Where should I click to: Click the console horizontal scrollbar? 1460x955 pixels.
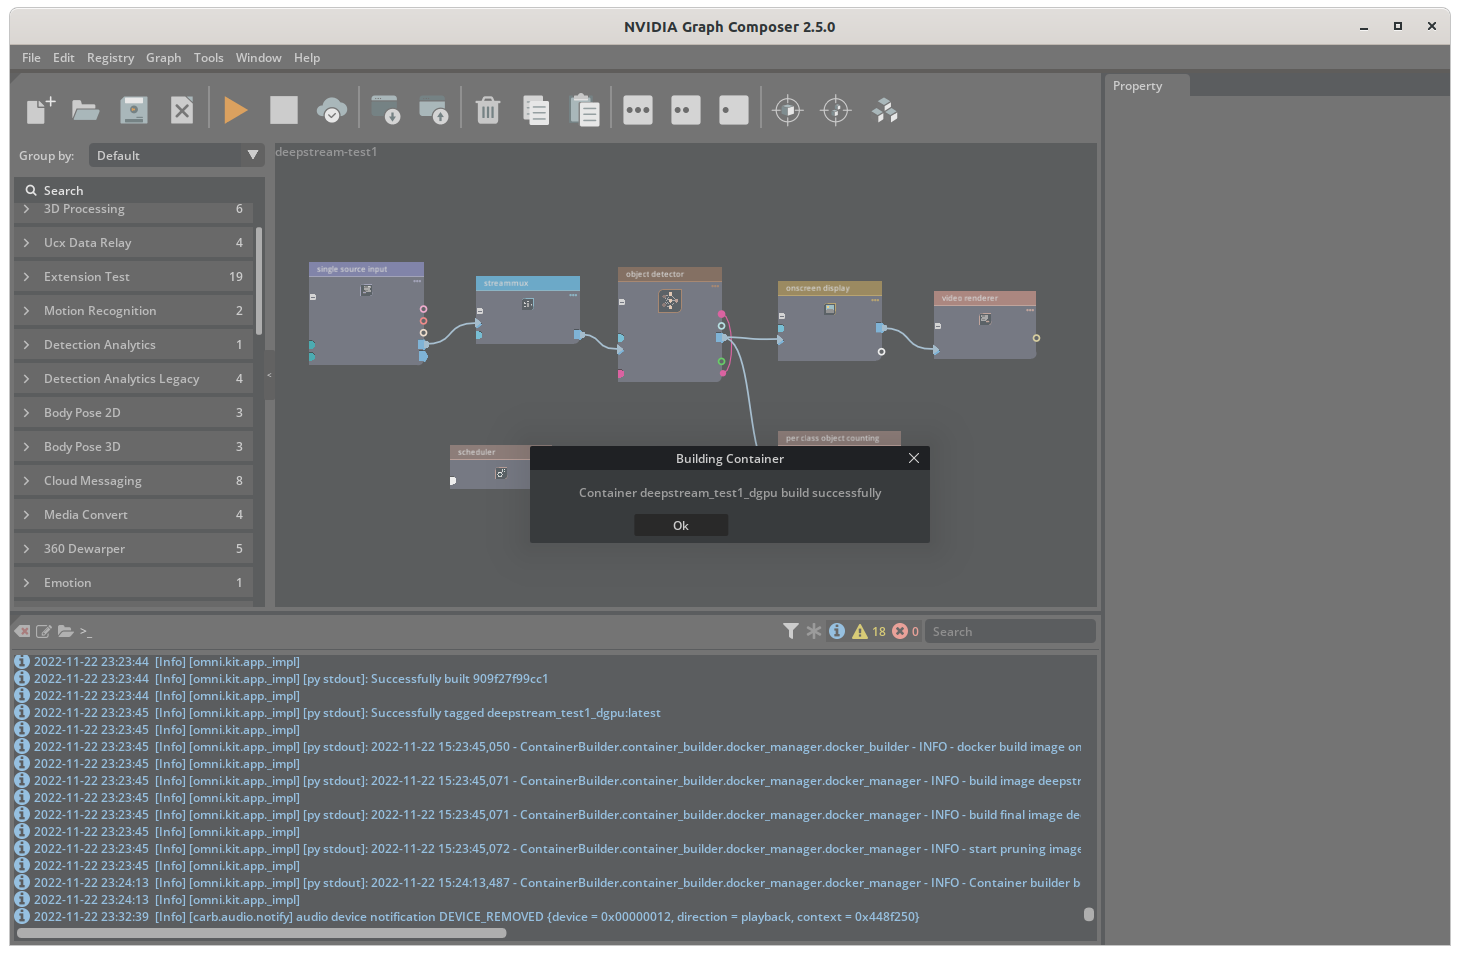(262, 933)
